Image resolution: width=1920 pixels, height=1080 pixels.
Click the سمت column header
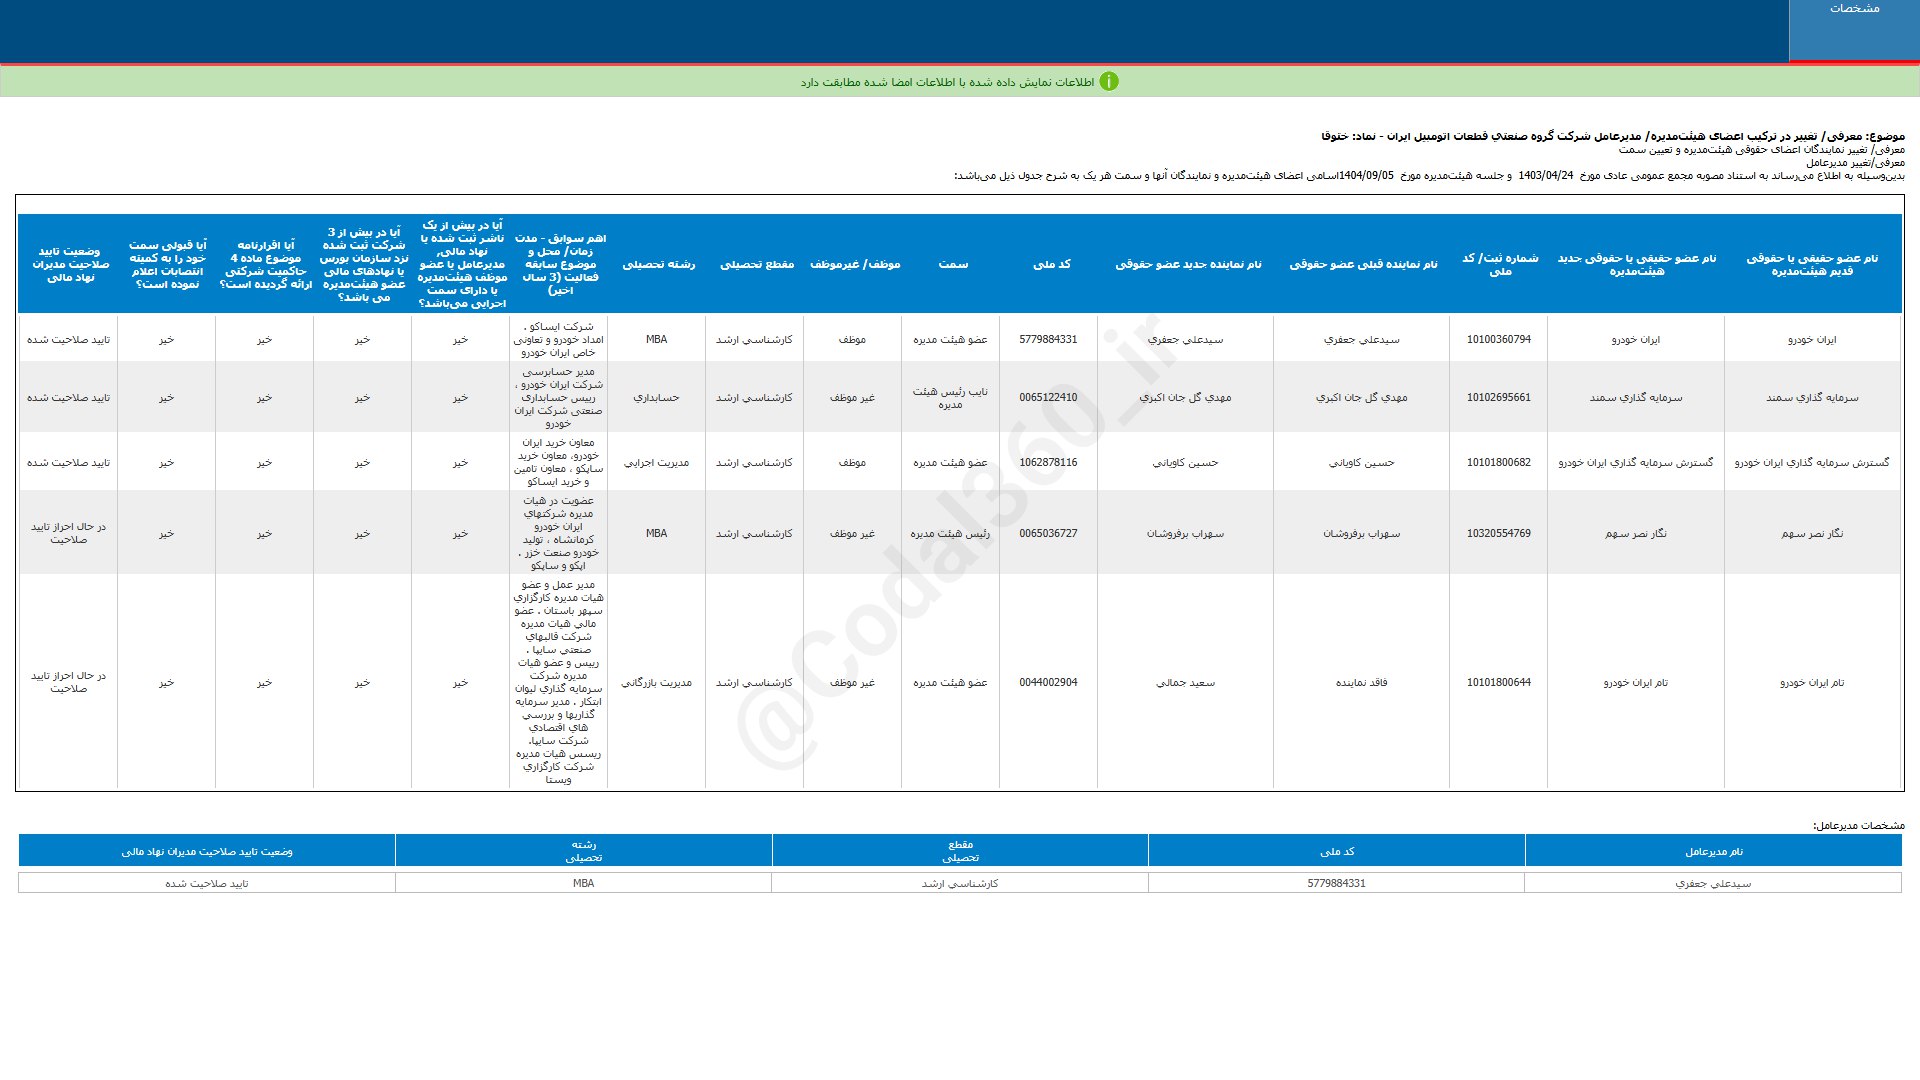[x=952, y=264]
